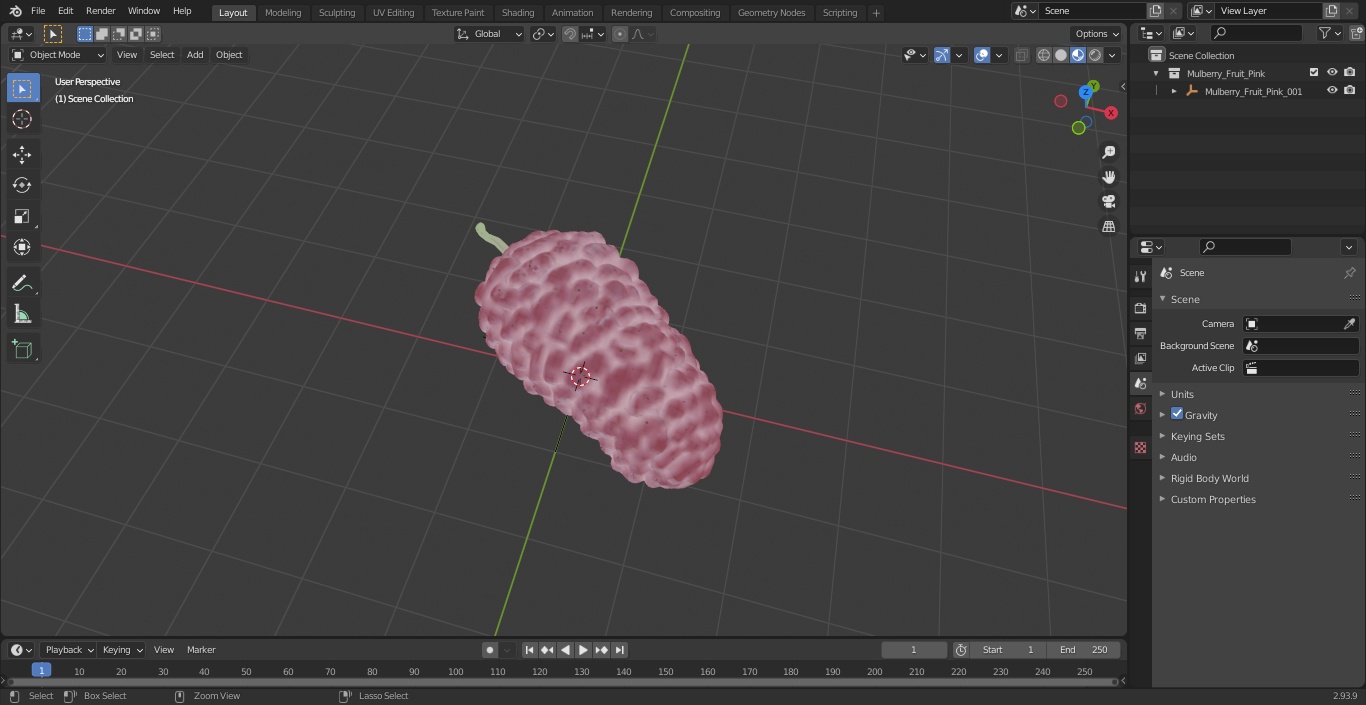Switch to rendered viewport shading
This screenshot has width=1366, height=705.
tap(1095, 55)
